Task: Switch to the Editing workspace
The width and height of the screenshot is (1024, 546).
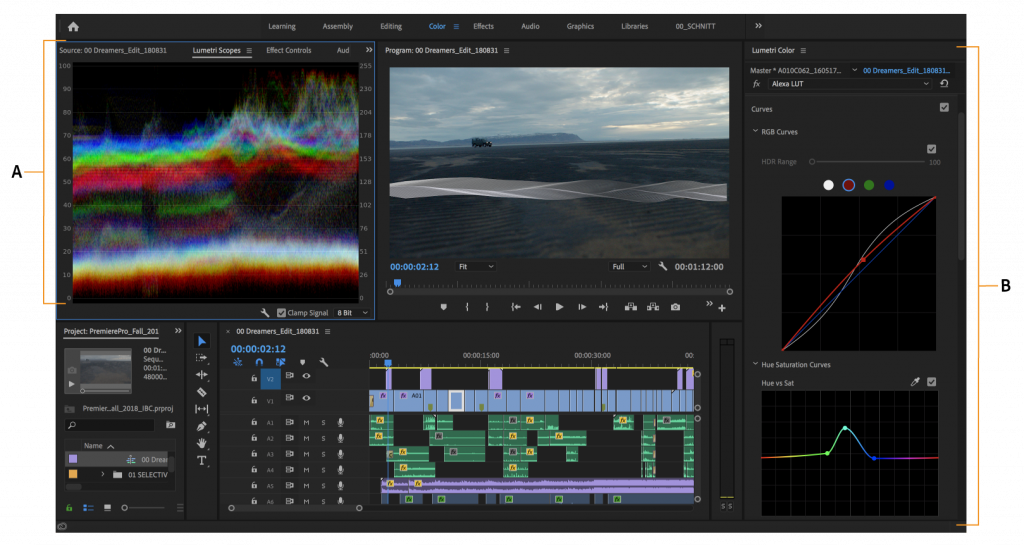Action: (391, 26)
